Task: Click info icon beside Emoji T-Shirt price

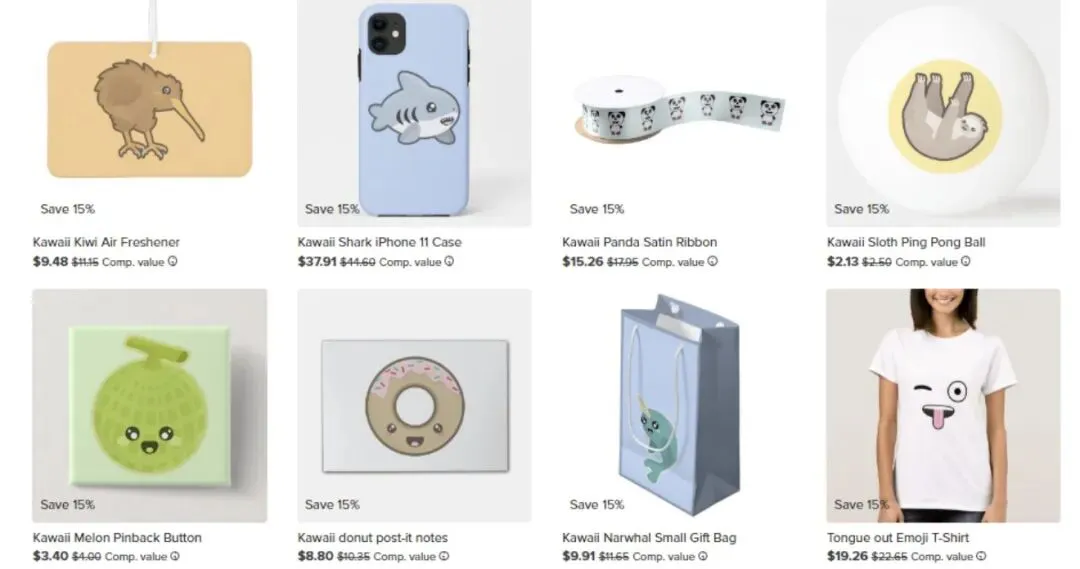Action: tap(981, 557)
